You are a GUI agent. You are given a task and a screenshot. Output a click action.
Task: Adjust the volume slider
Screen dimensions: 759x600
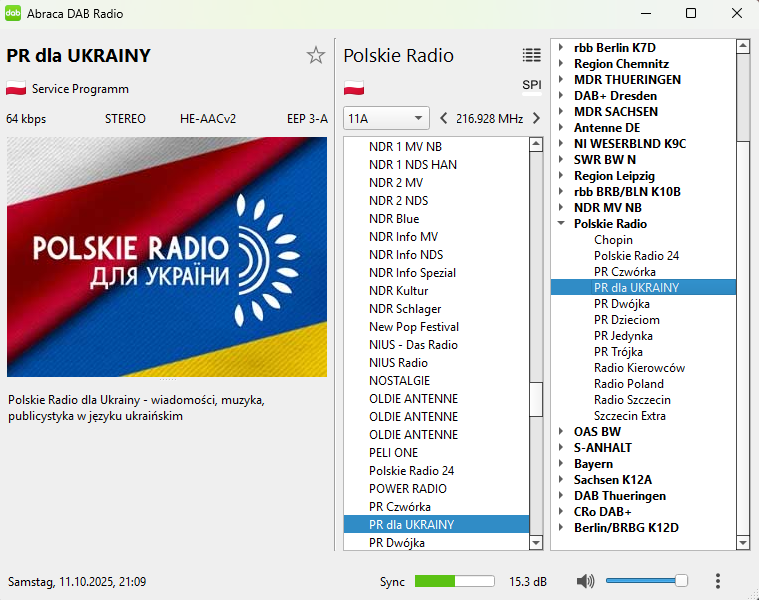[645, 581]
